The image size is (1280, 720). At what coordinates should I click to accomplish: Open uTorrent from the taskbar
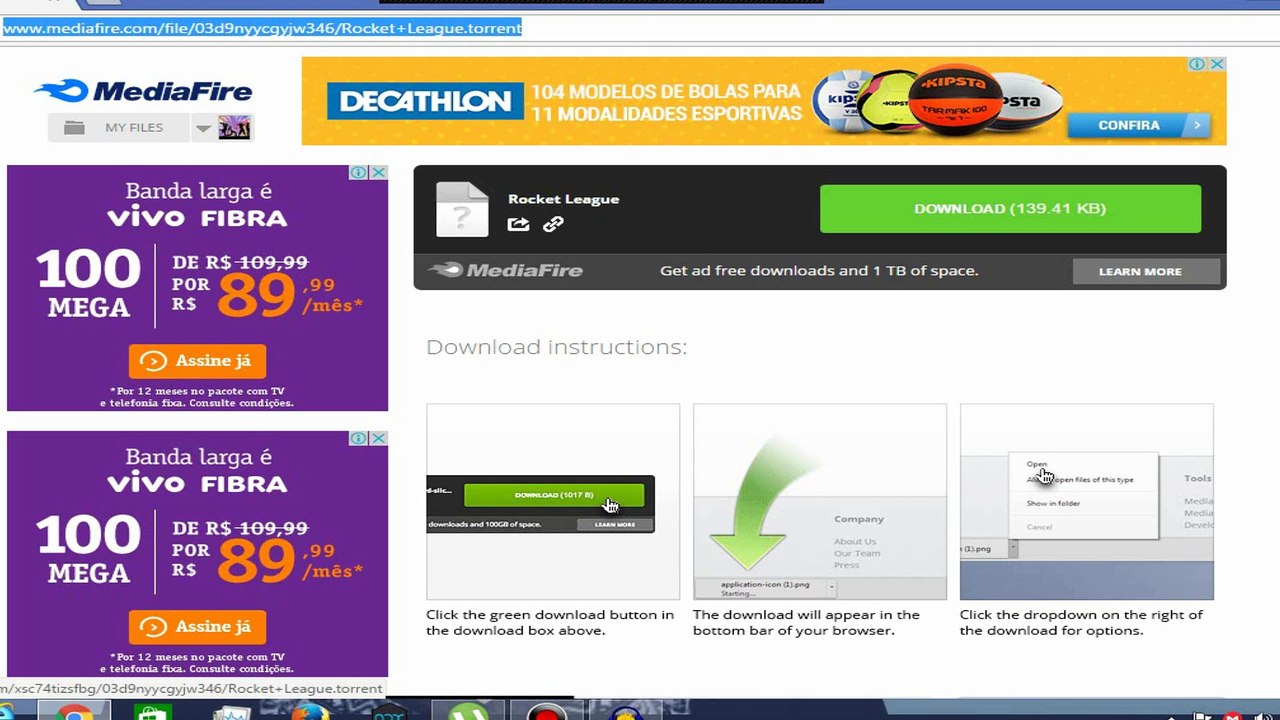click(x=468, y=711)
